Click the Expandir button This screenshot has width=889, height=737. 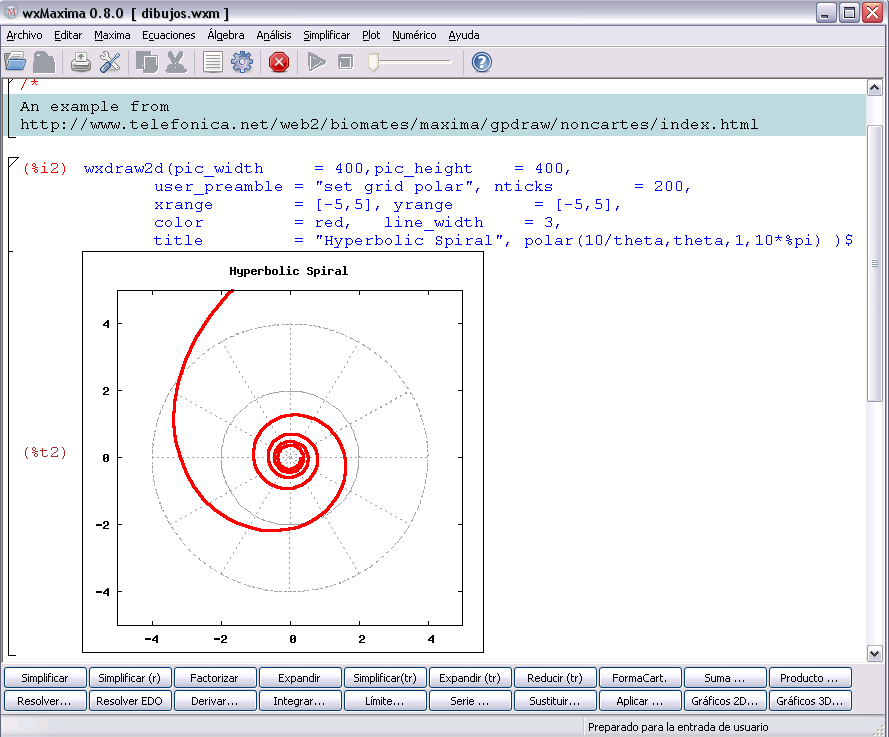click(x=300, y=678)
